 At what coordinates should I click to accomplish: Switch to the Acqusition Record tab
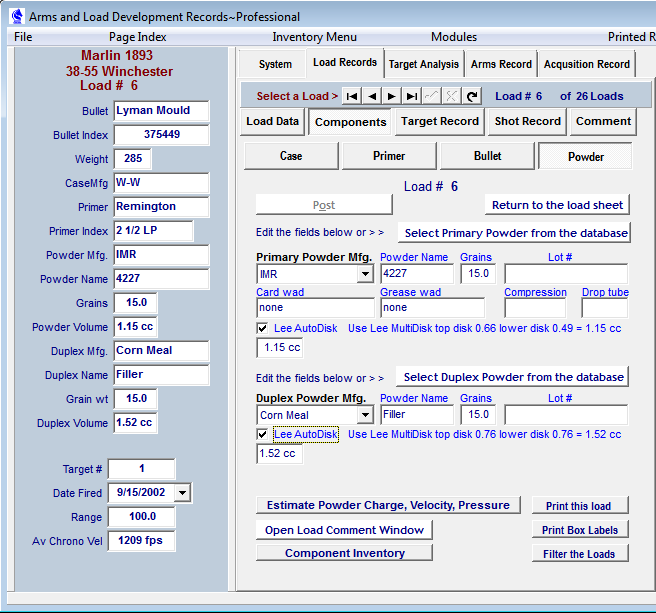[x=587, y=64]
